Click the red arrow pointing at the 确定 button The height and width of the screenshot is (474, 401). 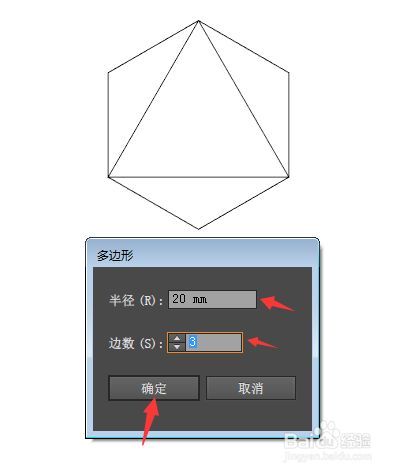point(150,422)
